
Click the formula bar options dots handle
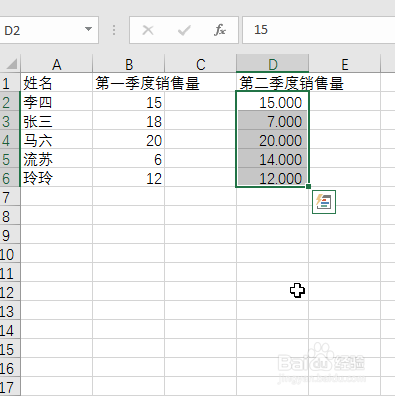tap(114, 30)
